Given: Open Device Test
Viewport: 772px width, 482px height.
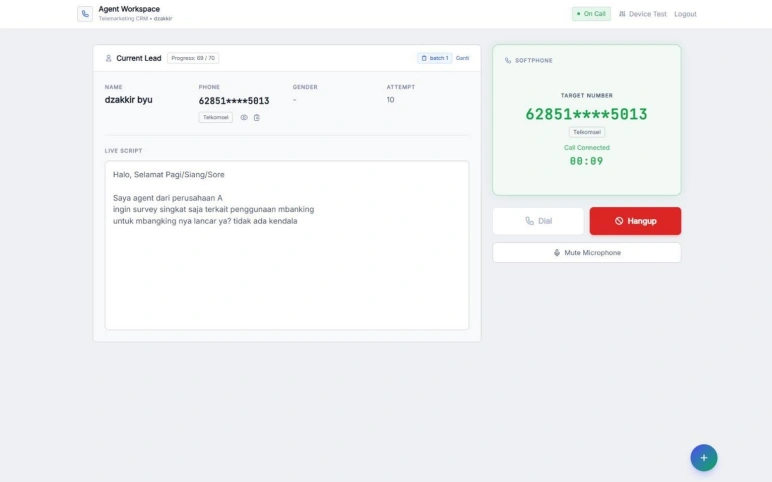Looking at the screenshot, I should click(643, 14).
